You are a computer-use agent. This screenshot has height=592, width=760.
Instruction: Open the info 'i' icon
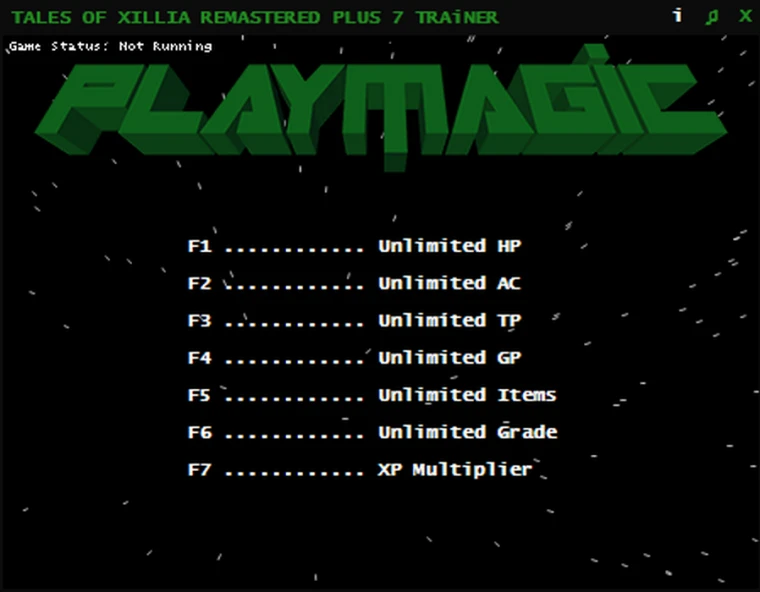point(678,16)
